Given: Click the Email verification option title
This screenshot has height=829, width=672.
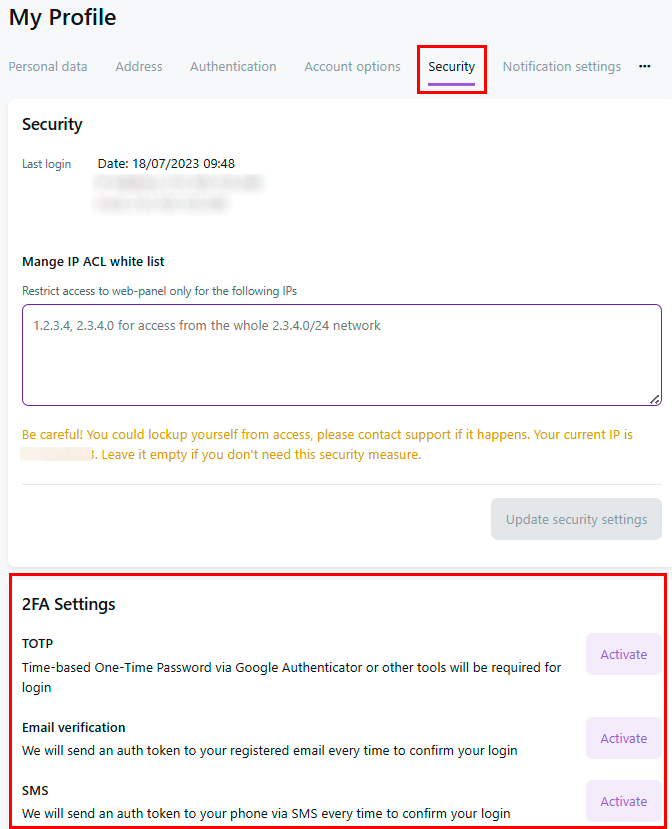Looking at the screenshot, I should coord(74,727).
